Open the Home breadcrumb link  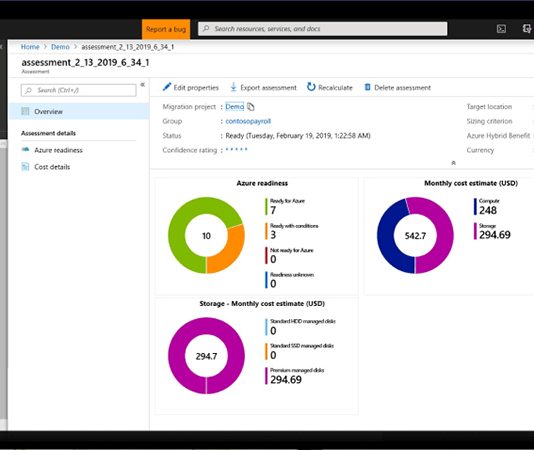30,47
